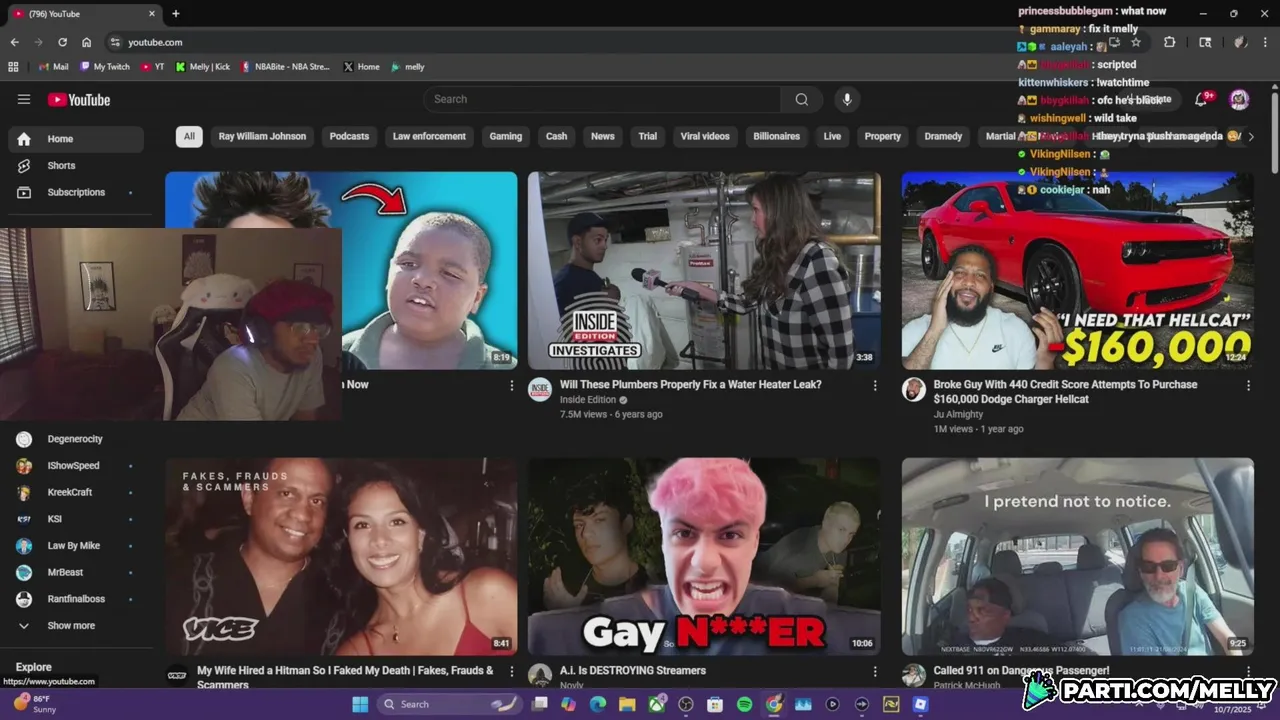Select the All filter chip
Screen dimensions: 1280x720
click(189, 136)
